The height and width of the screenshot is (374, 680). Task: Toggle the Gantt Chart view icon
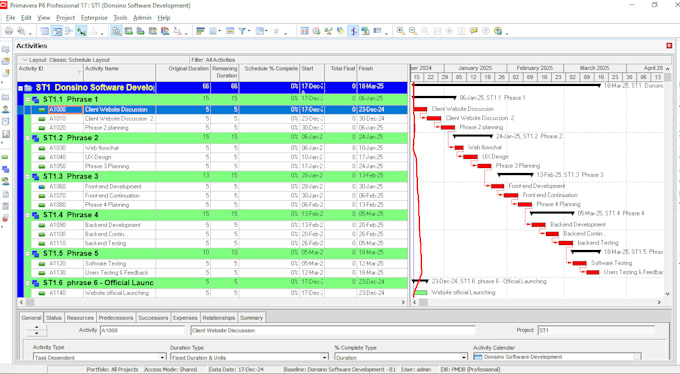(57, 31)
